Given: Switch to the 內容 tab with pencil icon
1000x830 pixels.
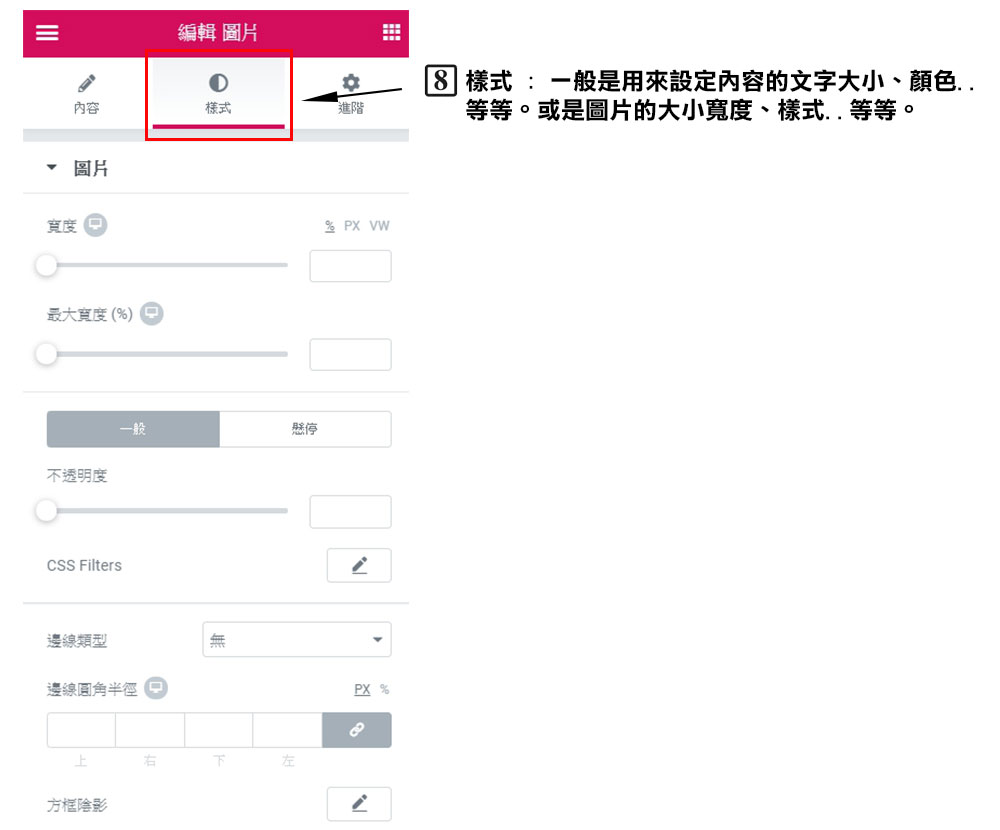Looking at the screenshot, I should pyautogui.click(x=86, y=94).
